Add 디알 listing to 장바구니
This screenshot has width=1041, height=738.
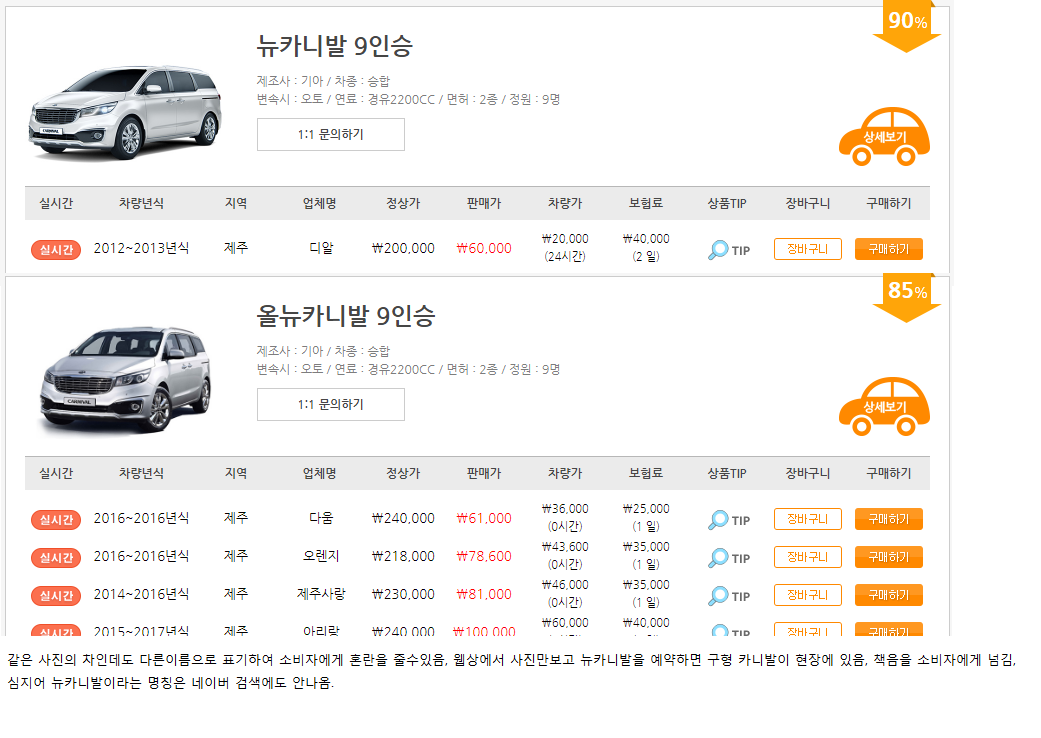click(x=808, y=247)
